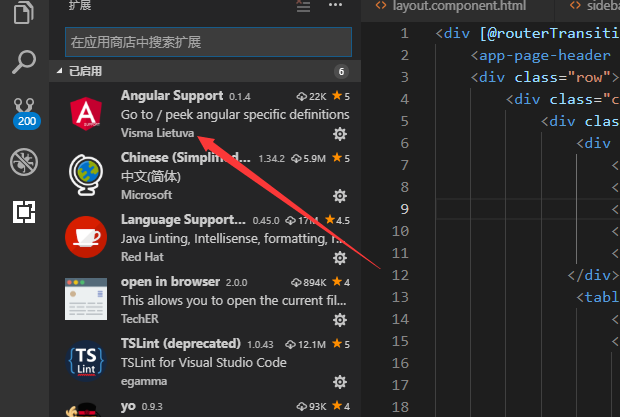Click the Angular Support extension logo
The width and height of the screenshot is (620, 417).
pyautogui.click(x=86, y=114)
